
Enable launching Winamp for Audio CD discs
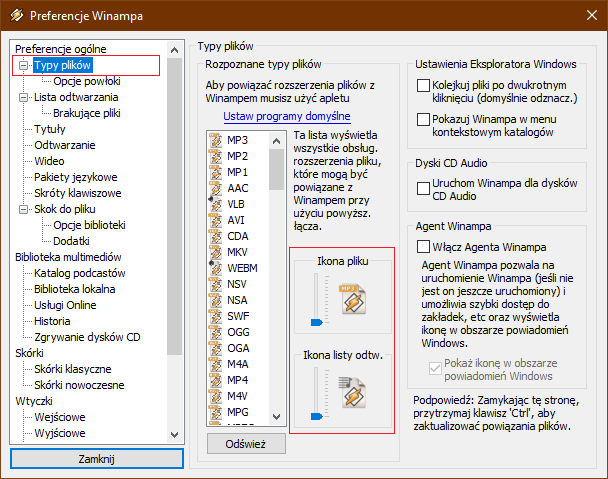[423, 188]
